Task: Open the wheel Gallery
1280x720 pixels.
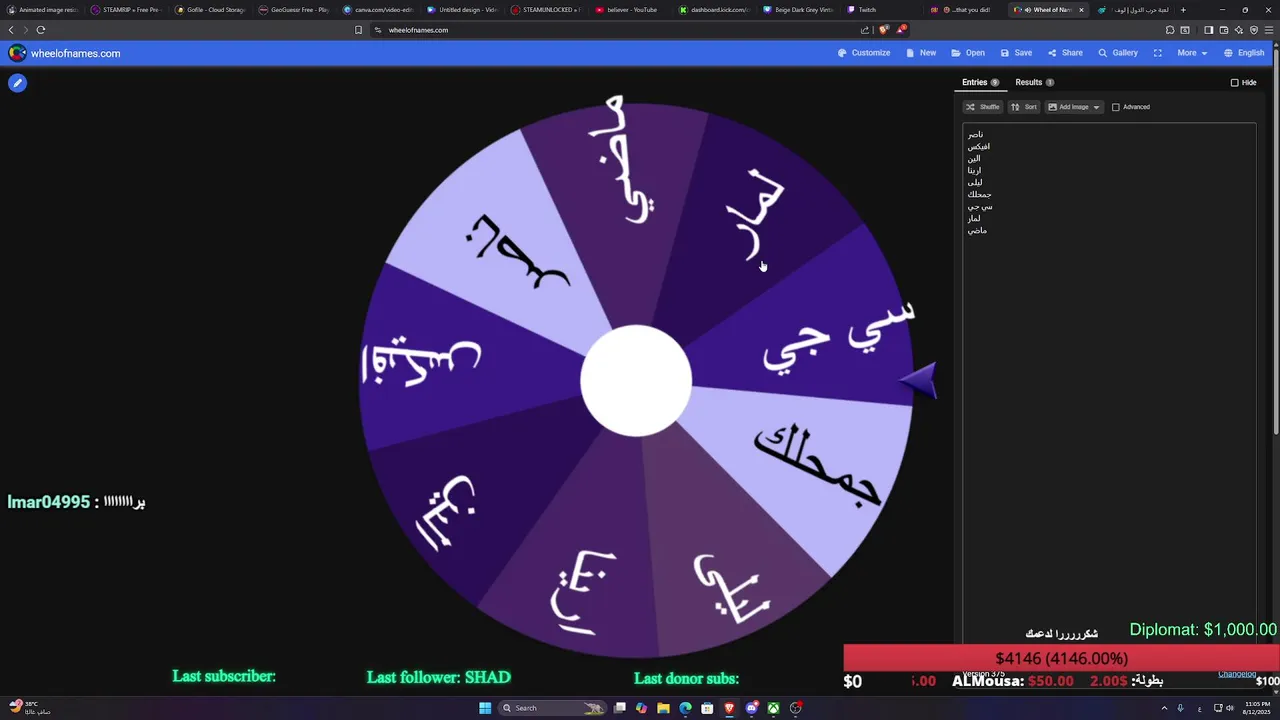Action: tap(1118, 53)
